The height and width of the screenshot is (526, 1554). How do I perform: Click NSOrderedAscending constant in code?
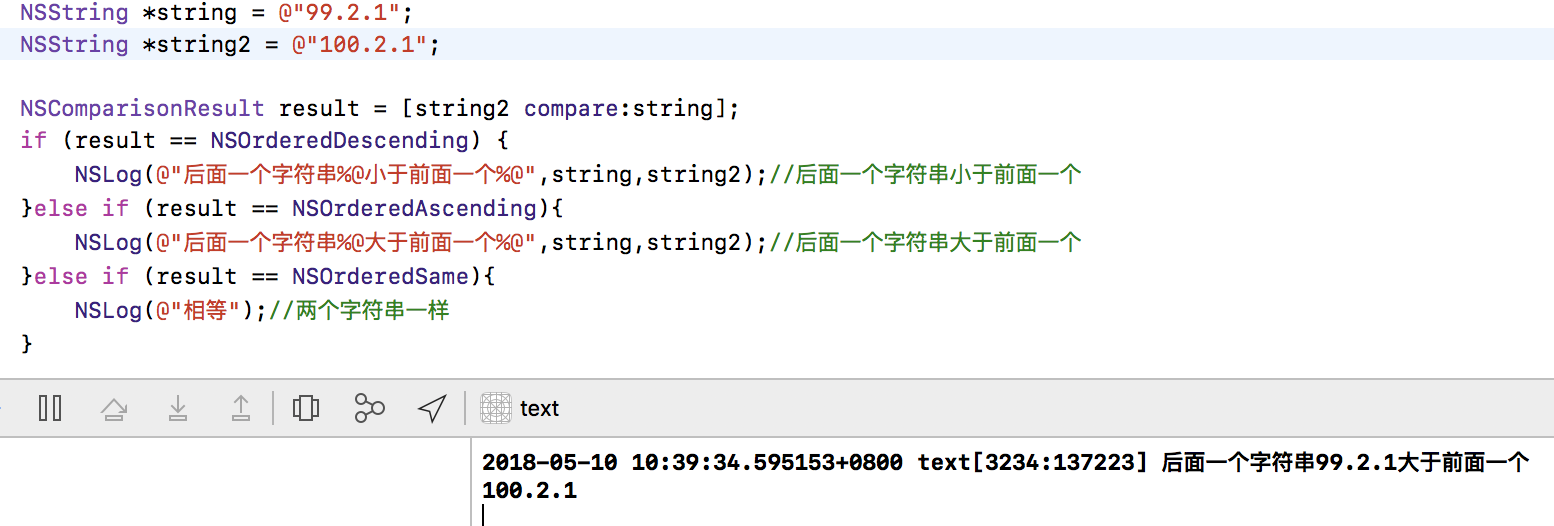coord(415,208)
